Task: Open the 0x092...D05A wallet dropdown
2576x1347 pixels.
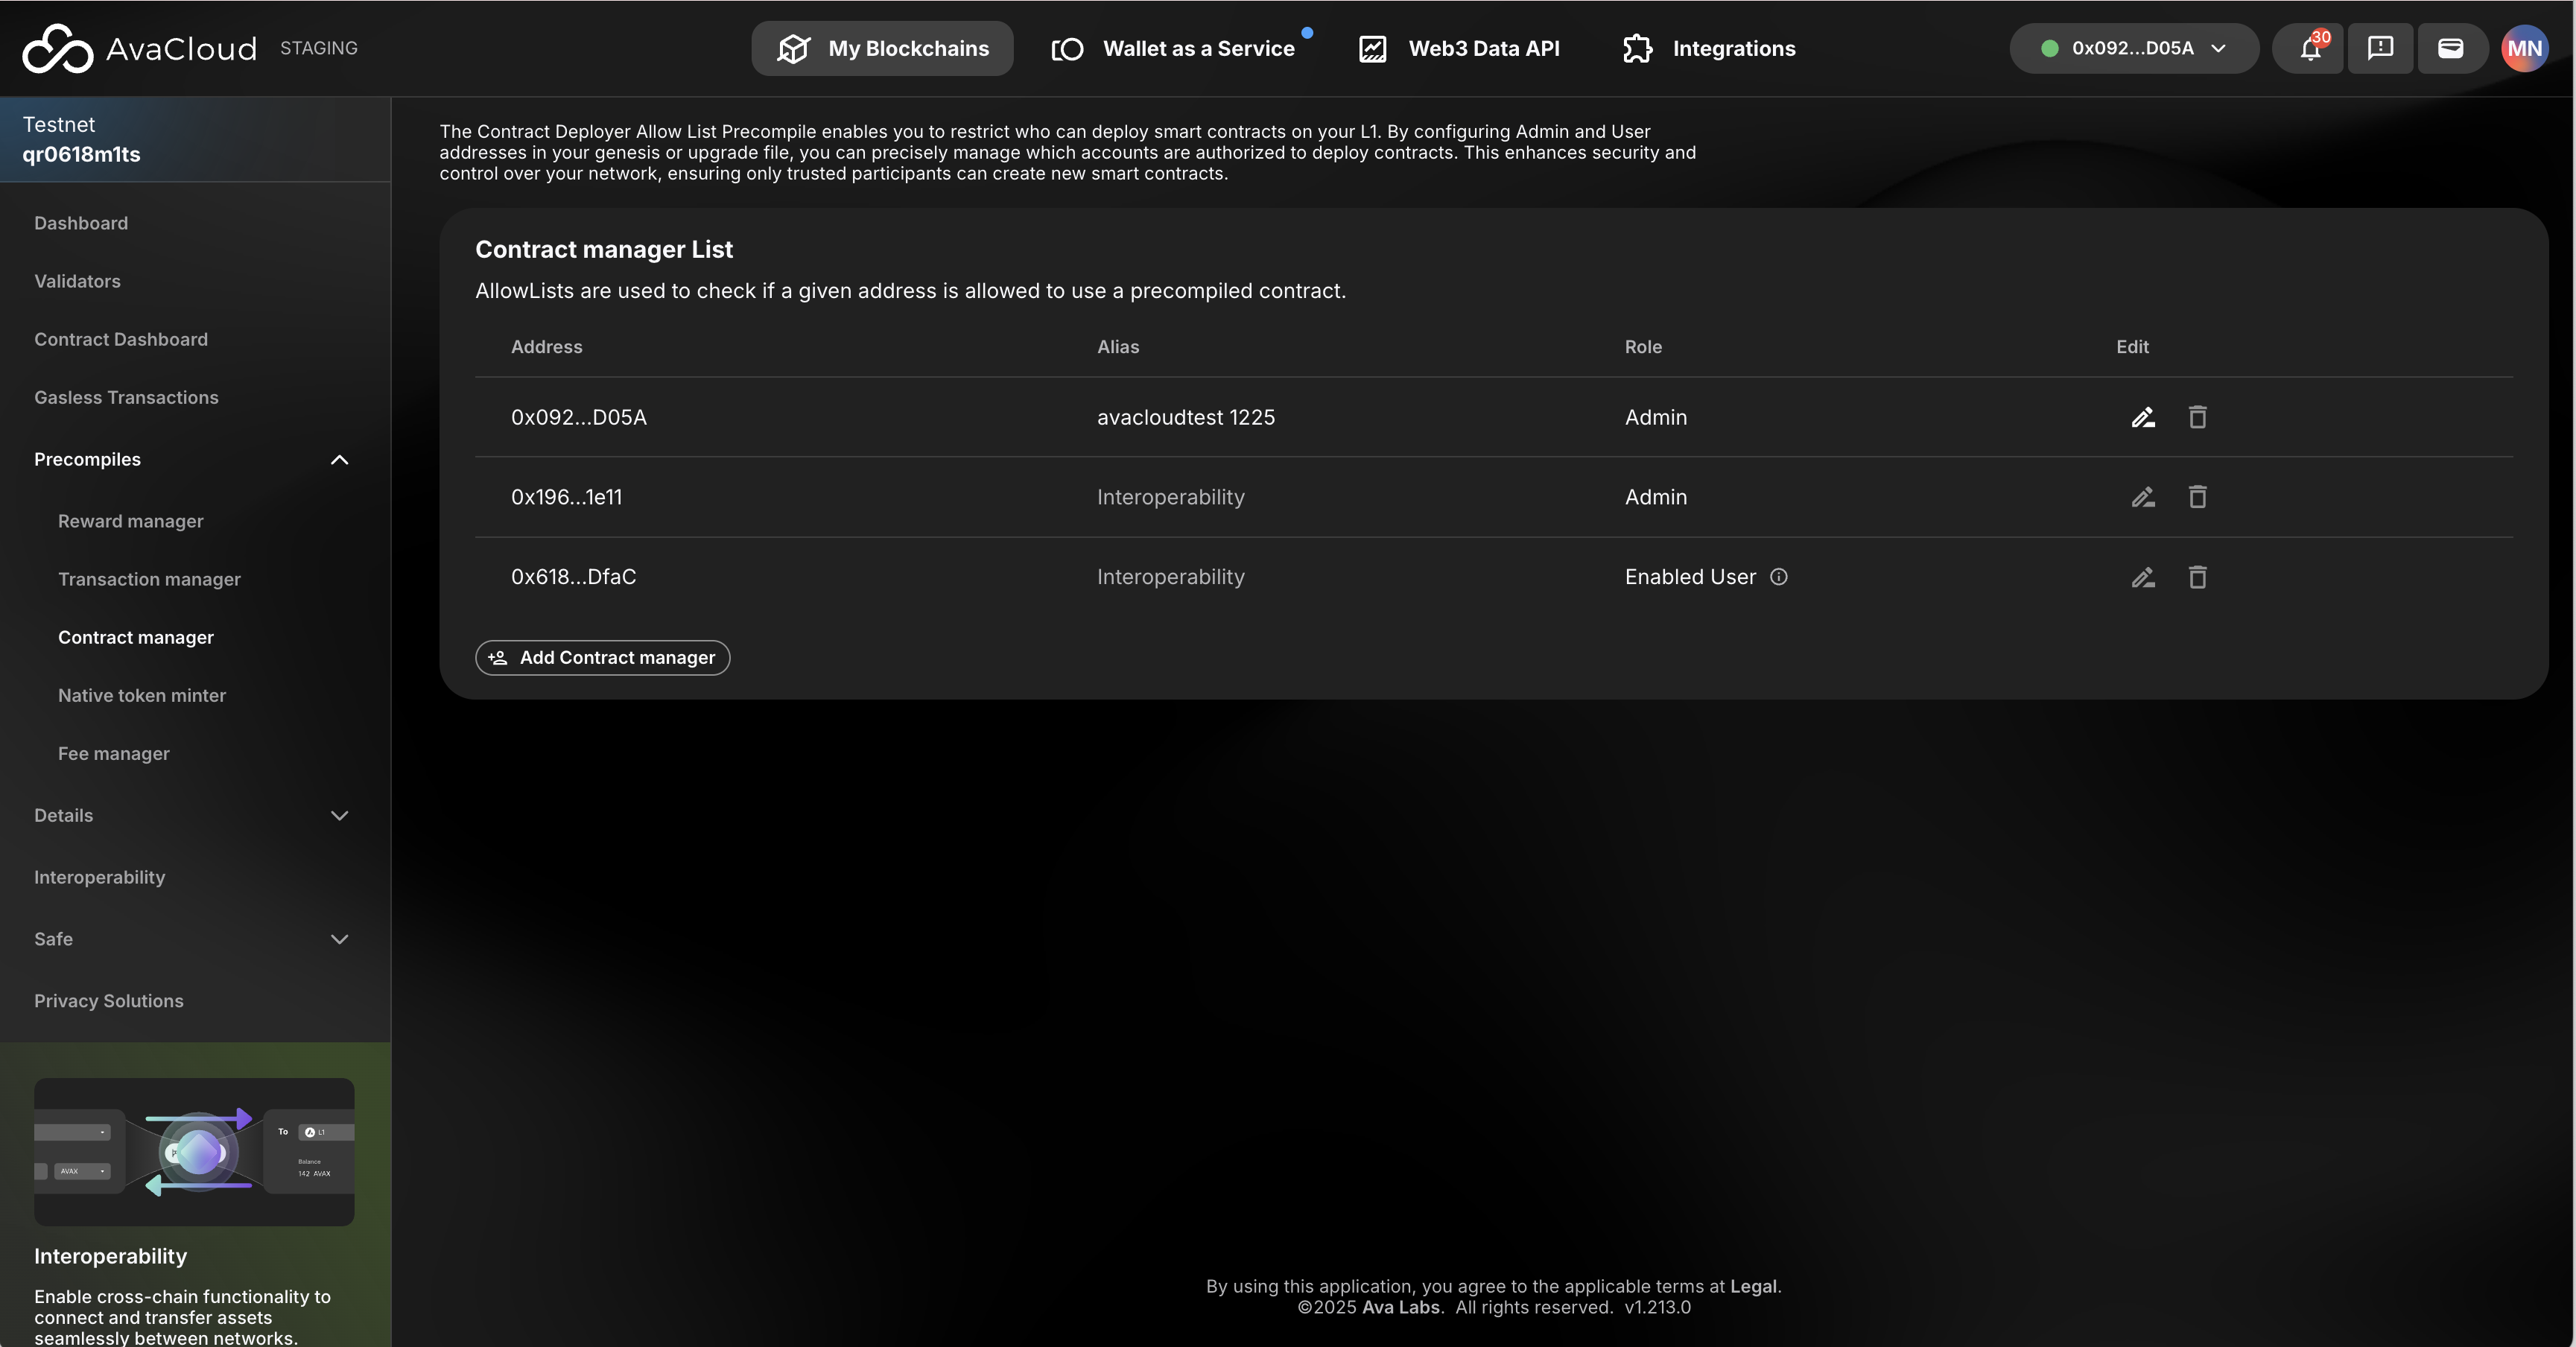Action: [2133, 48]
